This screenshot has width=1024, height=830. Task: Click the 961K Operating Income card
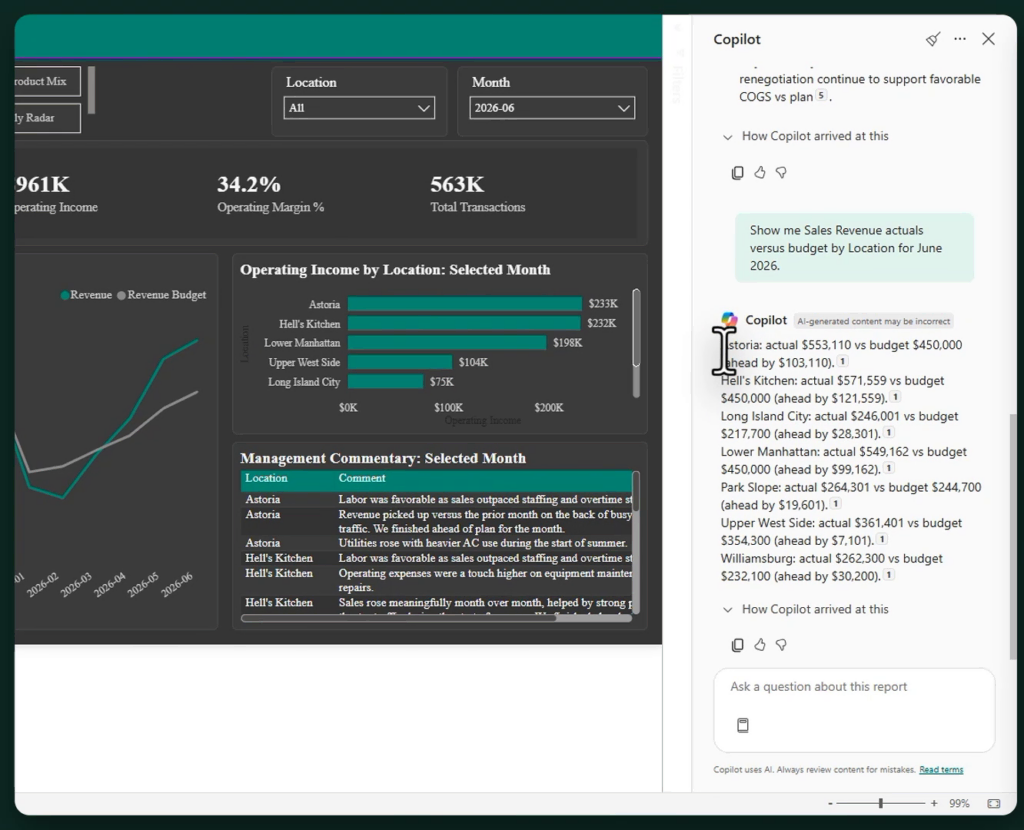click(x=56, y=194)
